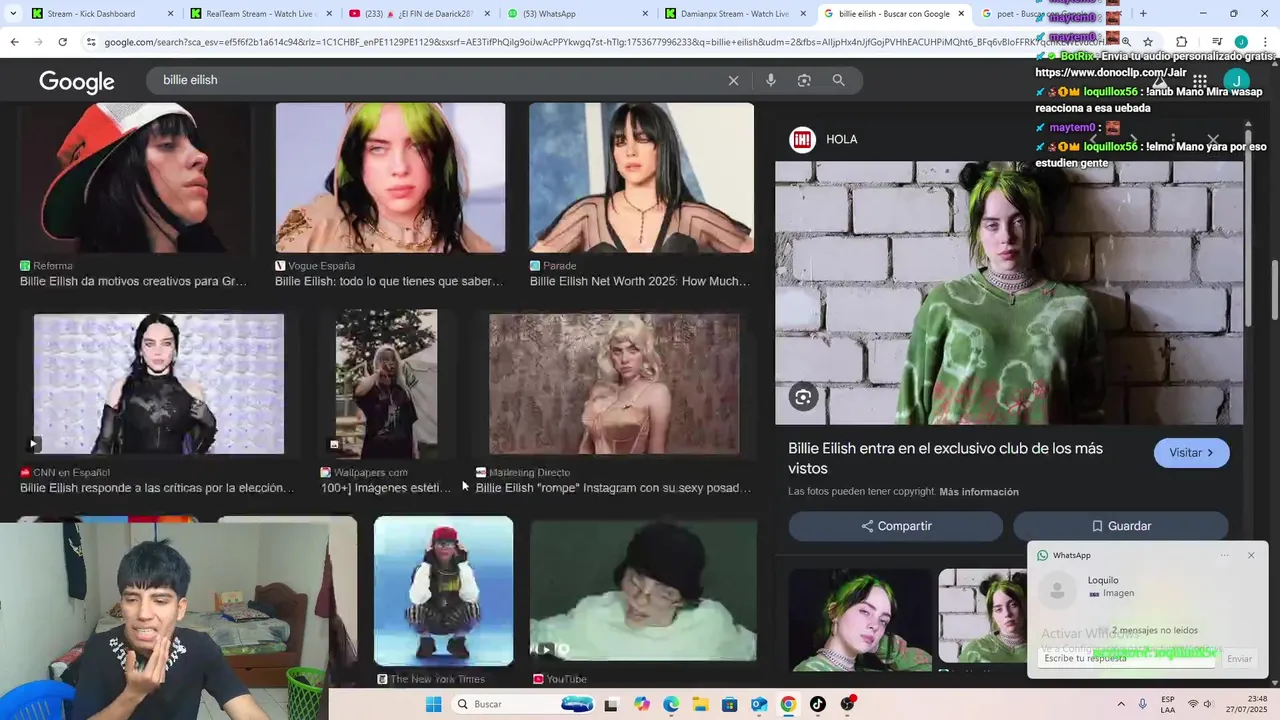Show the next image in the preview

(x=1133, y=140)
